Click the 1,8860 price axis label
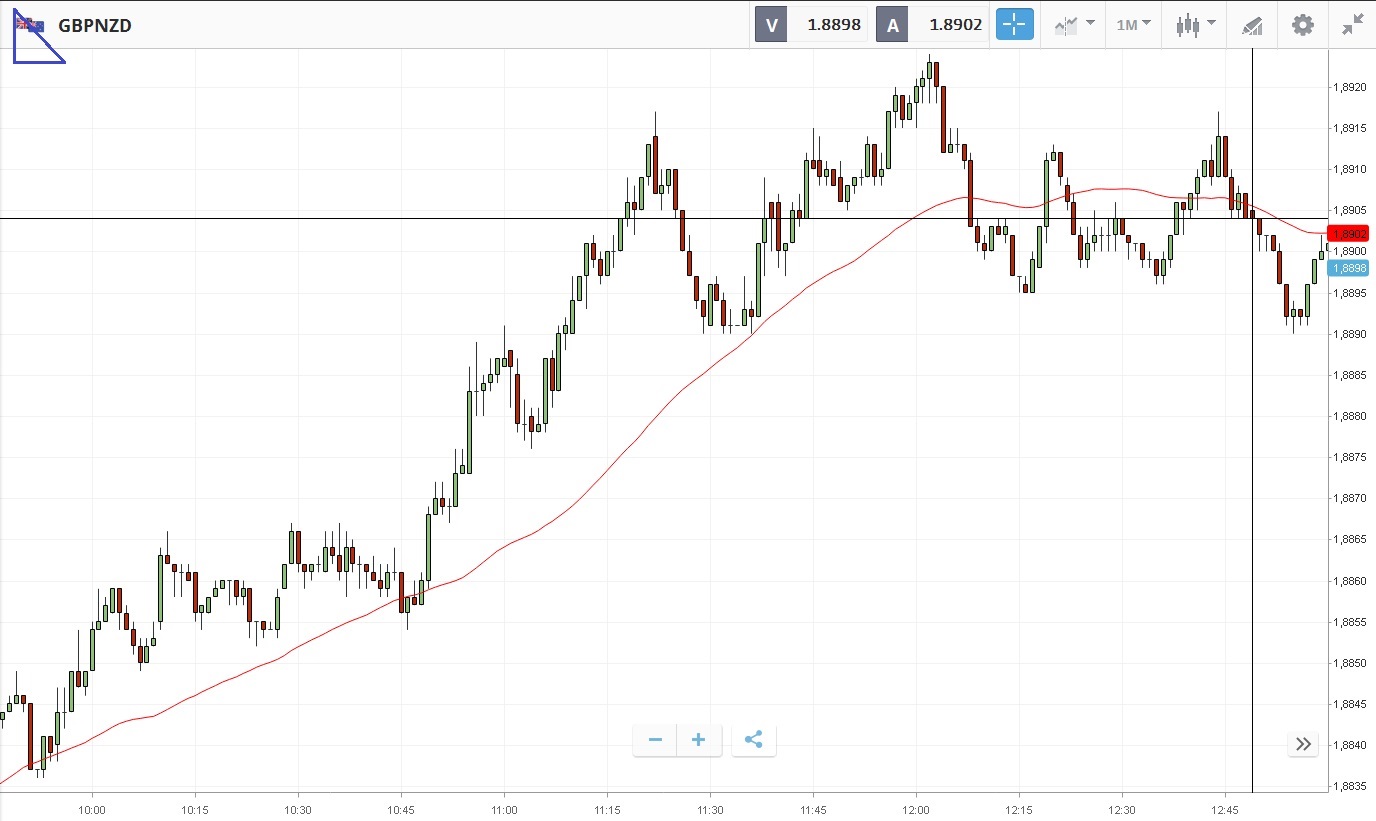The height and width of the screenshot is (821, 1376). [1349, 581]
